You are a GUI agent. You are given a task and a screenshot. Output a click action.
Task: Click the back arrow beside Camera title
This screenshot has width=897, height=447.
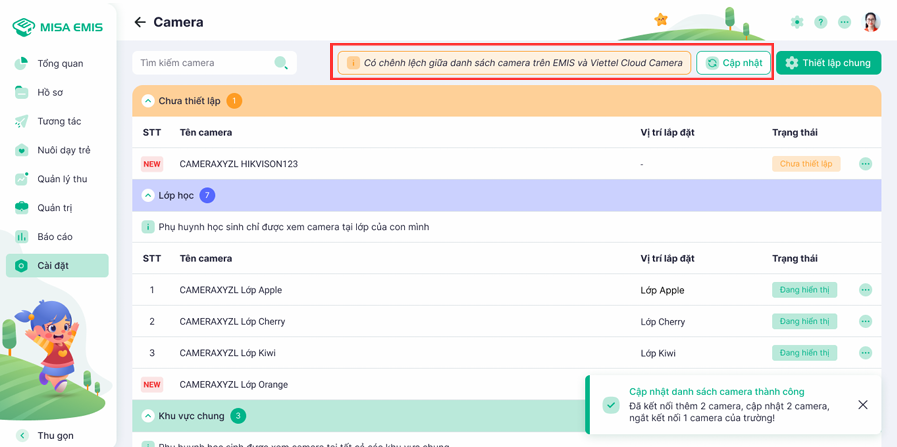coord(140,22)
